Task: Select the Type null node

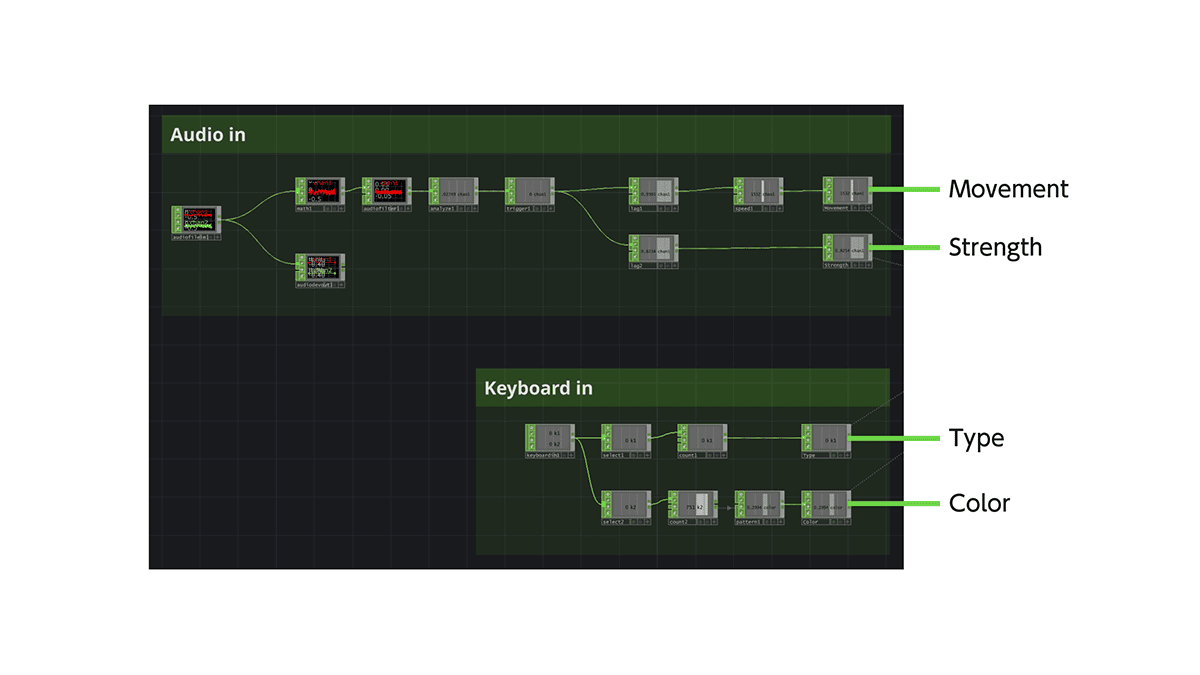Action: tap(826, 439)
